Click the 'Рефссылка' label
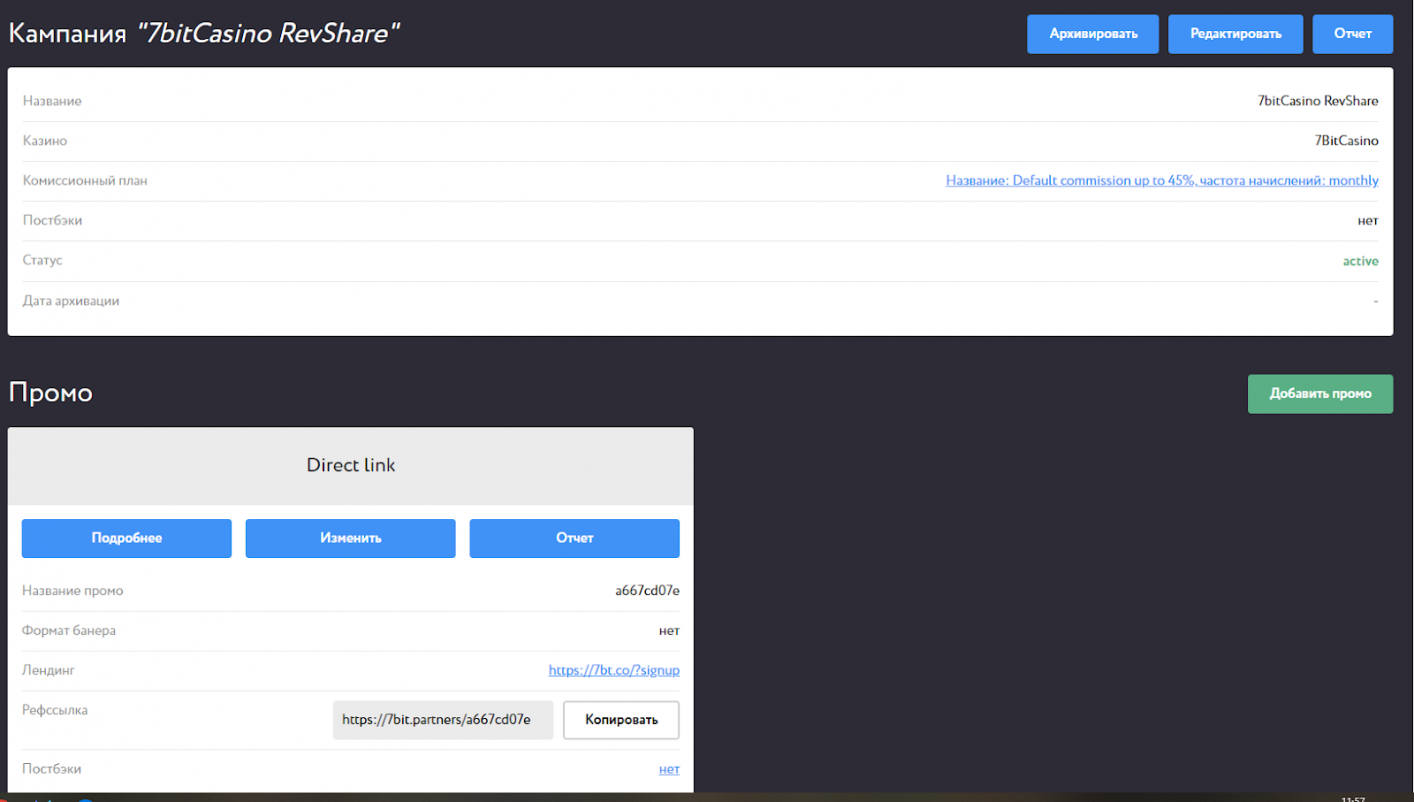The image size is (1414, 802). pyautogui.click(x=55, y=710)
